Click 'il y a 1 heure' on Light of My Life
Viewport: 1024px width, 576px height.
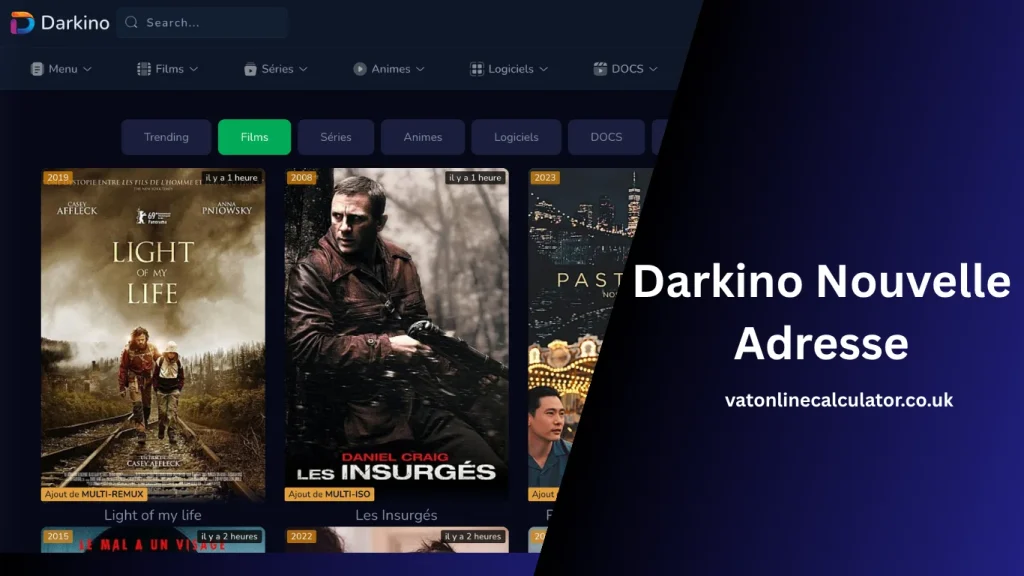click(231, 178)
